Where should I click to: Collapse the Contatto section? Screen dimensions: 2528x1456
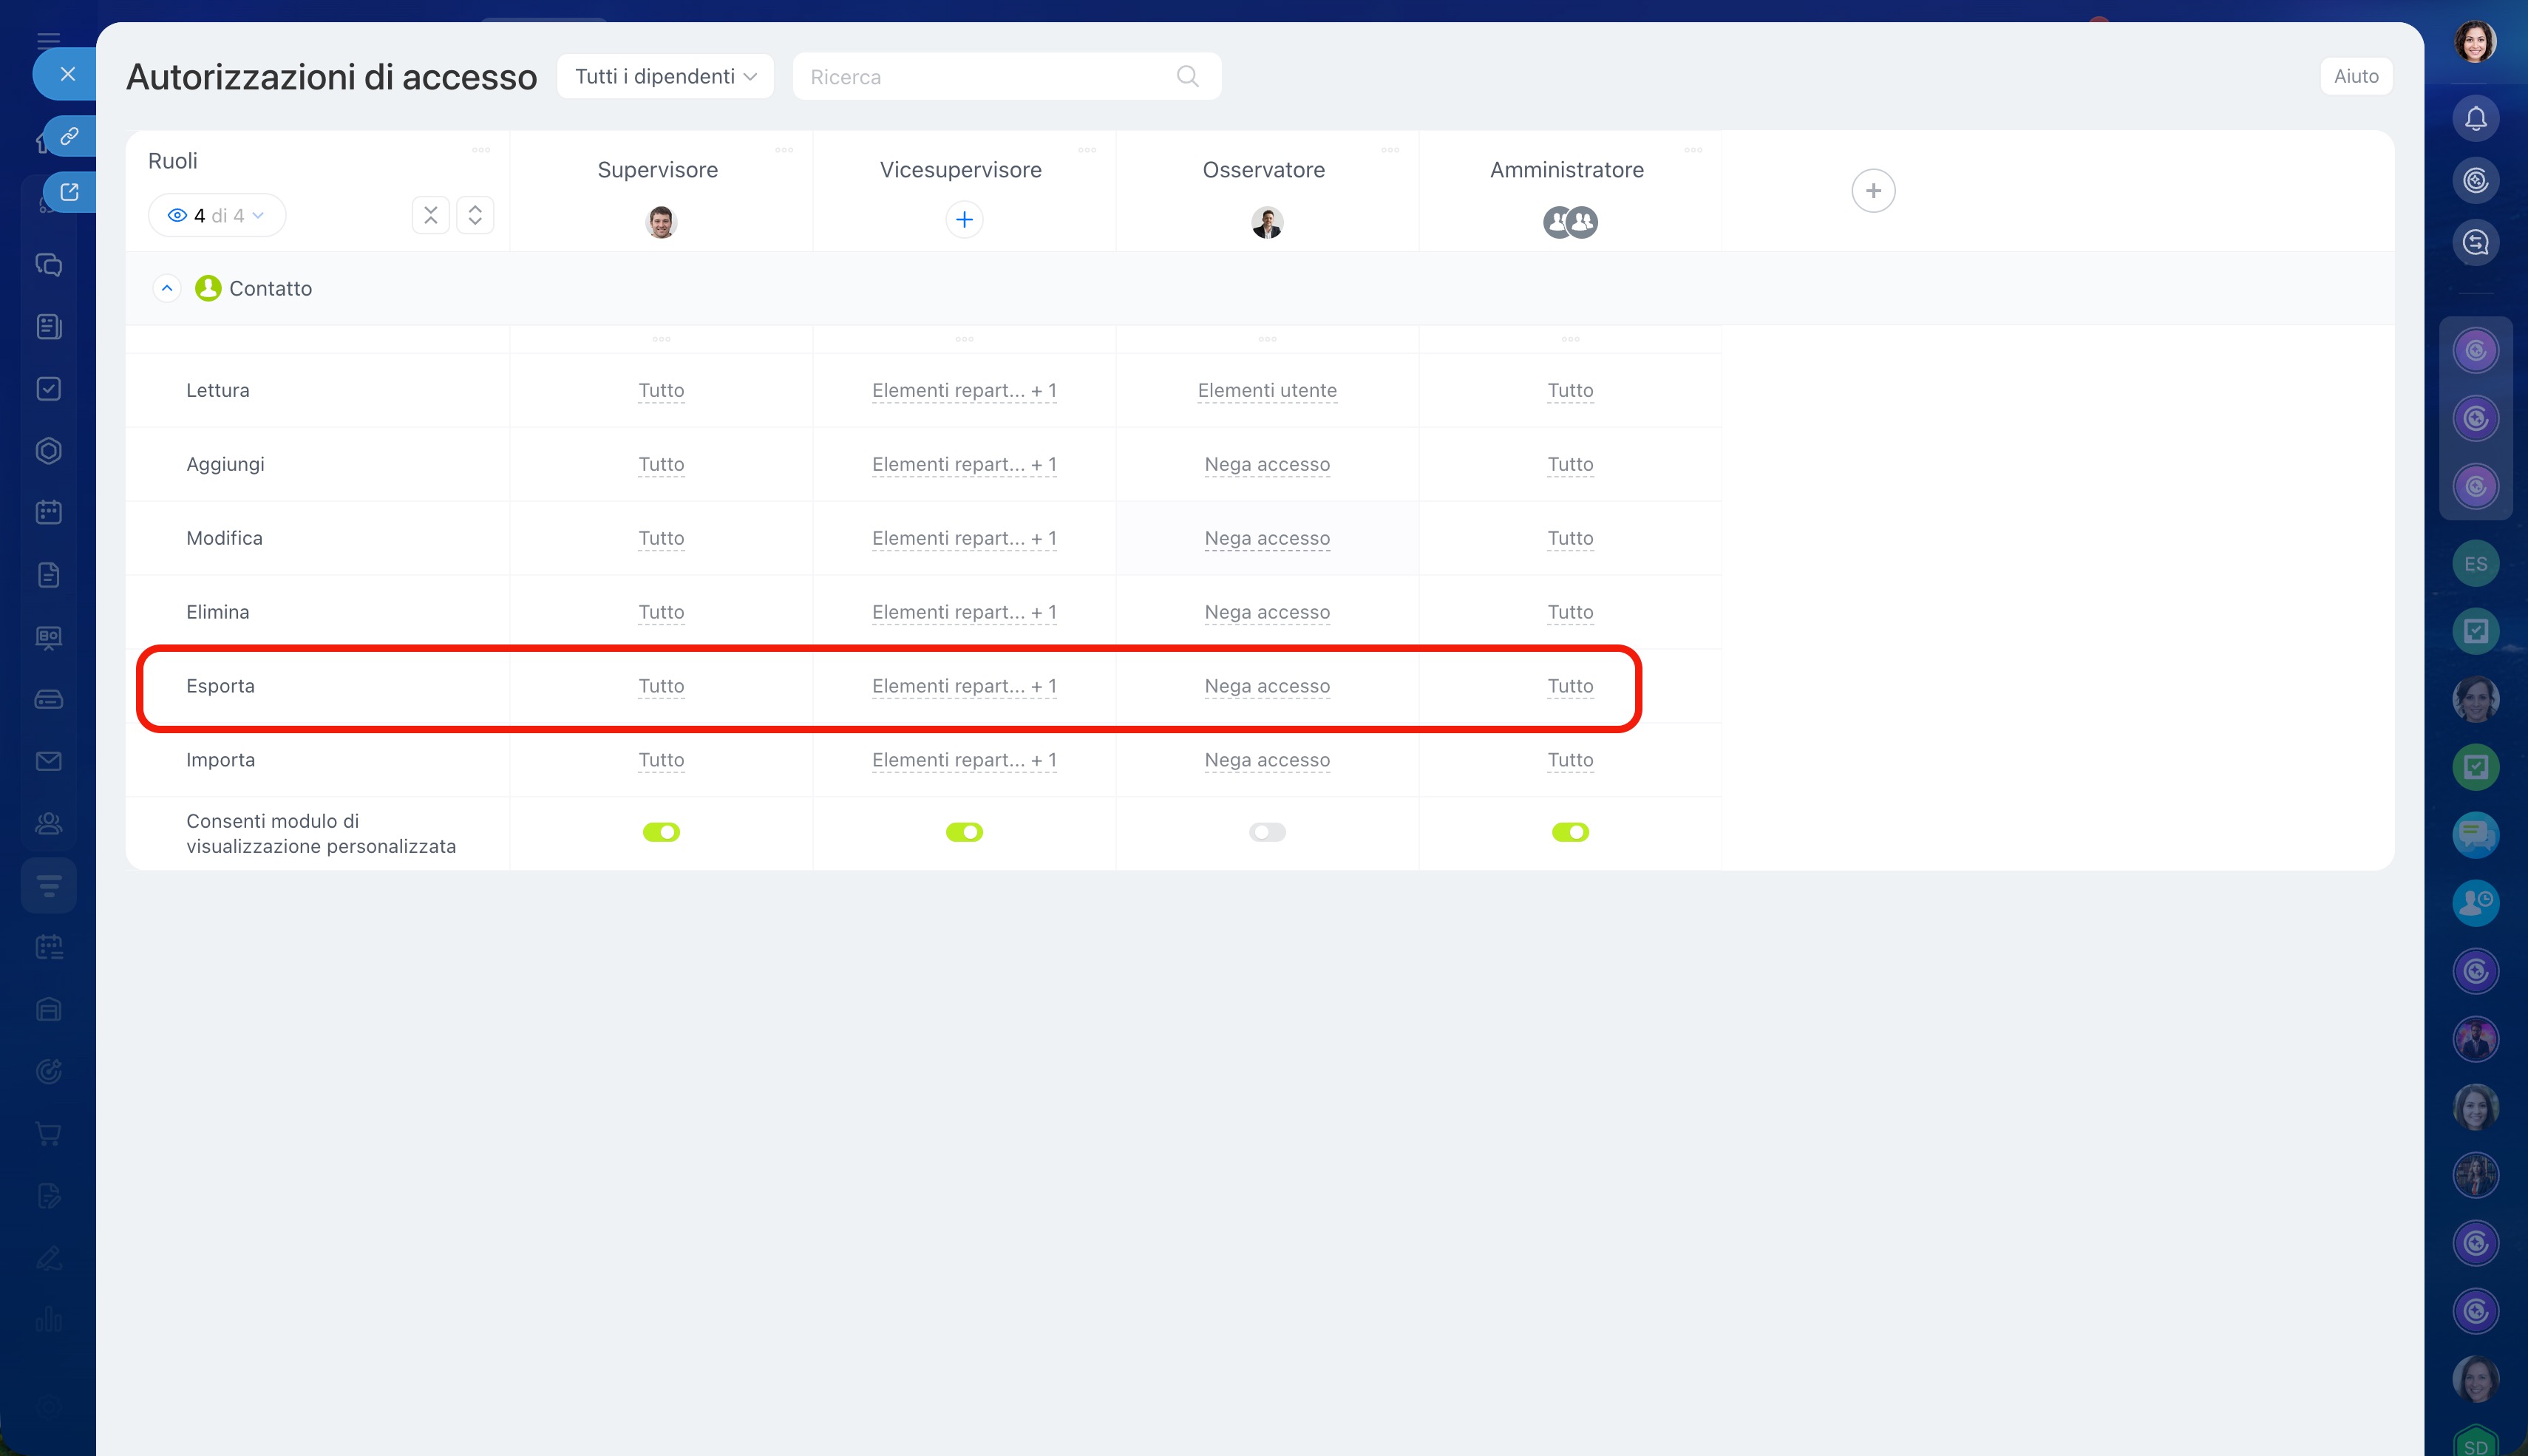pos(167,288)
